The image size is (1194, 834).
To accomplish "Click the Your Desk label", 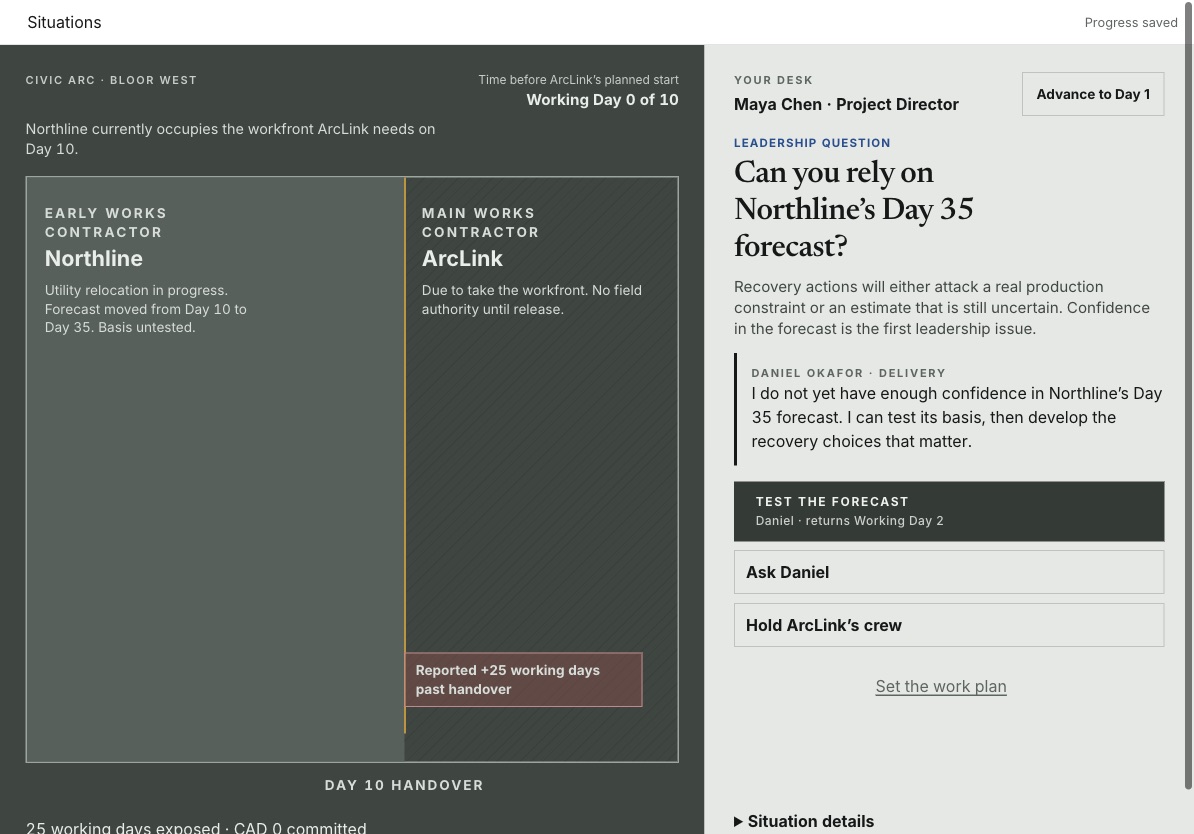I will coord(773,80).
